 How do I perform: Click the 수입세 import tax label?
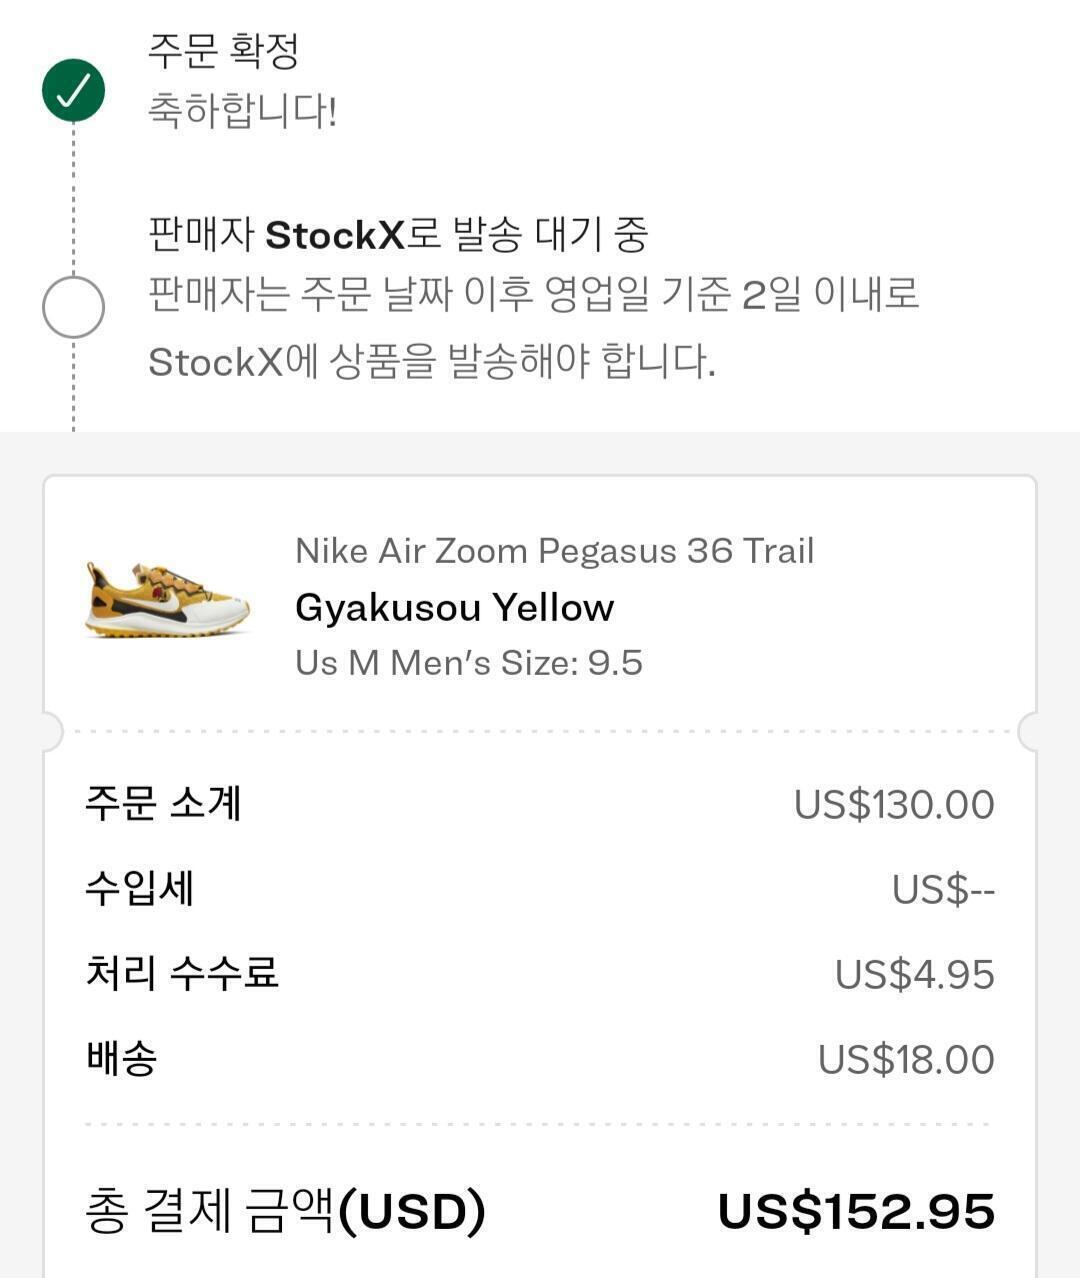tap(139, 888)
